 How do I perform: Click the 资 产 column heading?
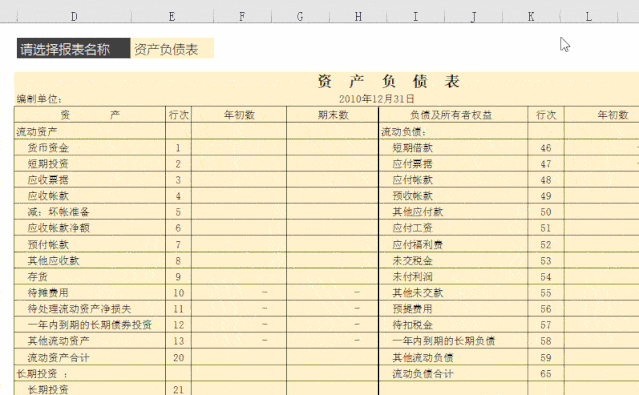[90, 115]
